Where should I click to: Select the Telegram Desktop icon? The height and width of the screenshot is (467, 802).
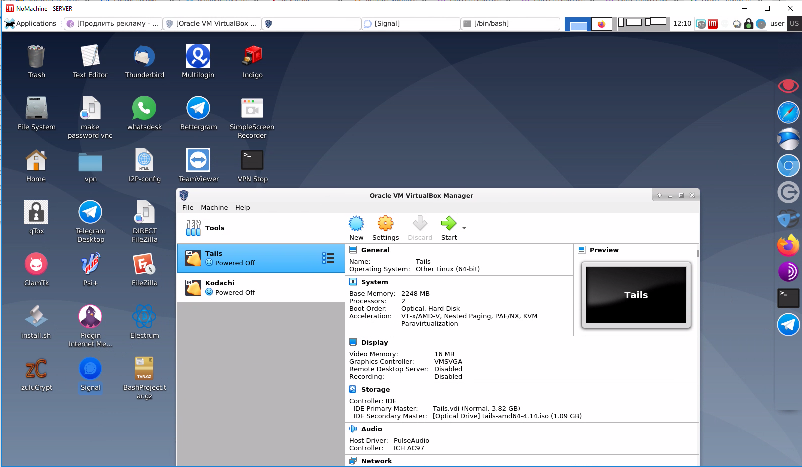click(91, 221)
